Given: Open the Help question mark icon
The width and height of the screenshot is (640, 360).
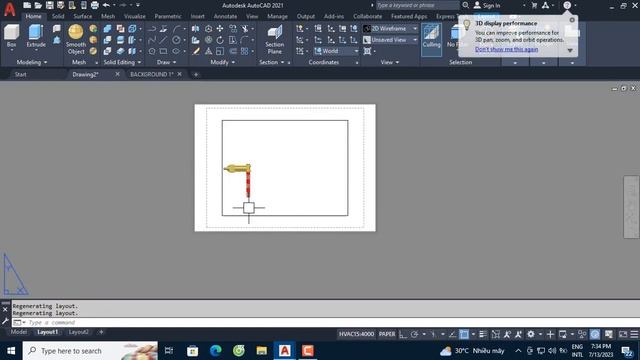Looking at the screenshot, I should pos(567,5).
